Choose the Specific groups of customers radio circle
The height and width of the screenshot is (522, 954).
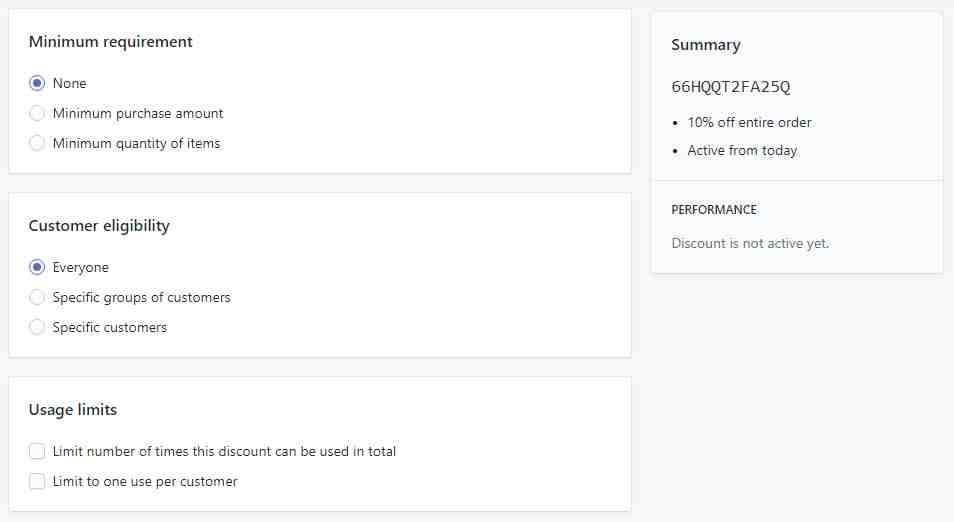point(37,298)
